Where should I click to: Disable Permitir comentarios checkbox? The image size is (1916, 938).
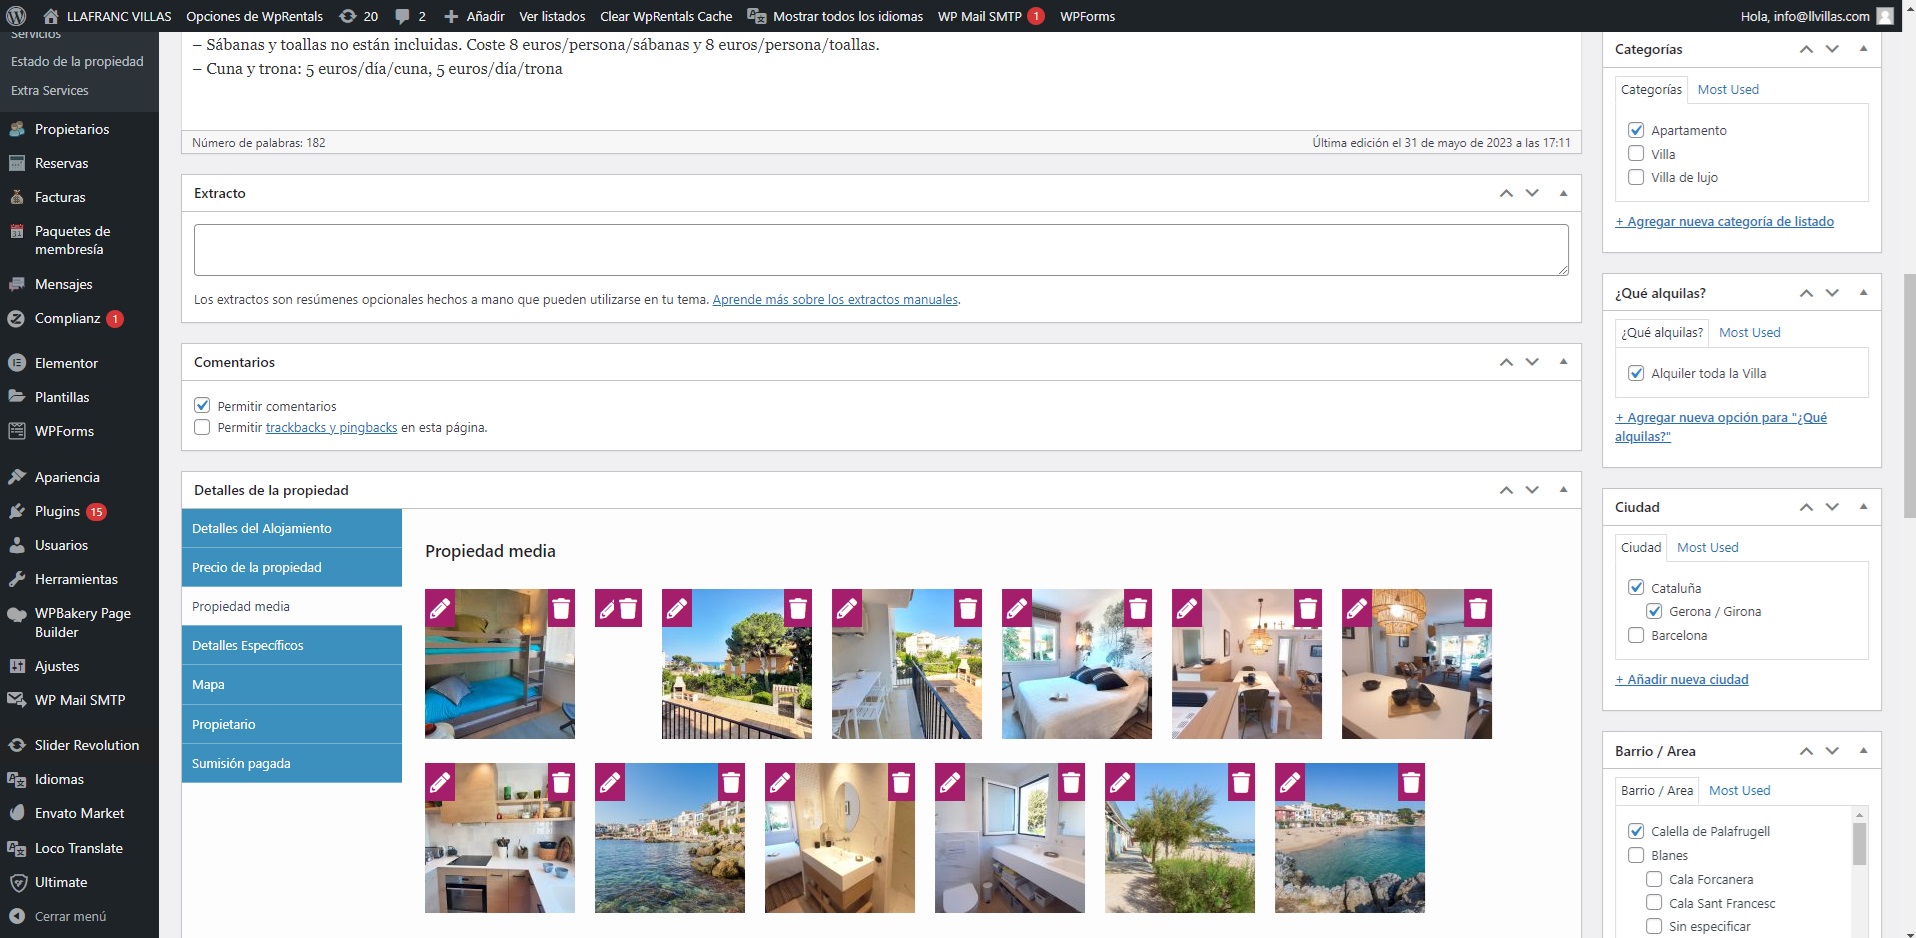pos(202,405)
